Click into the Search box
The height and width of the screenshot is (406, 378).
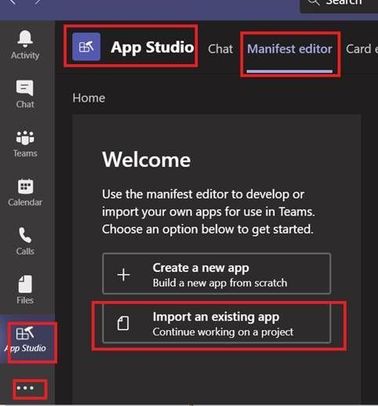click(x=339, y=4)
